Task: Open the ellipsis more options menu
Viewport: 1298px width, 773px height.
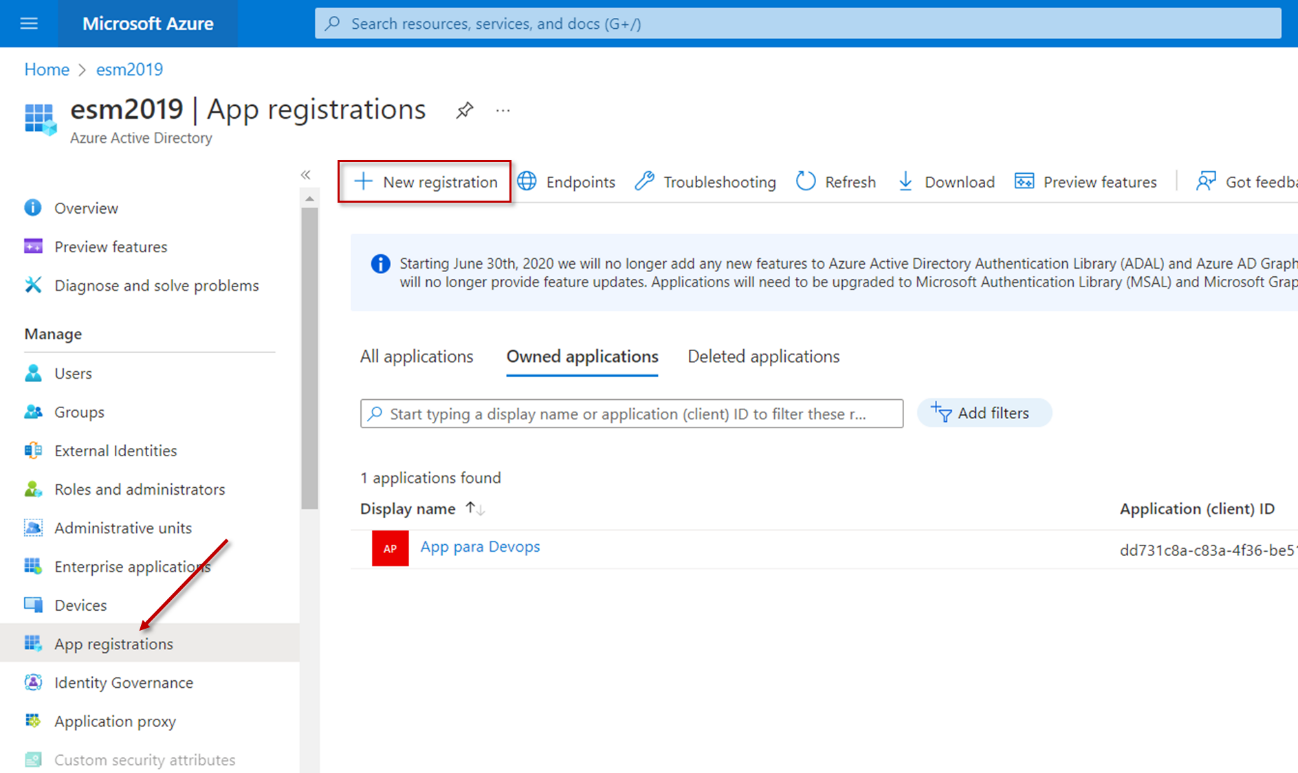Action: click(x=503, y=110)
